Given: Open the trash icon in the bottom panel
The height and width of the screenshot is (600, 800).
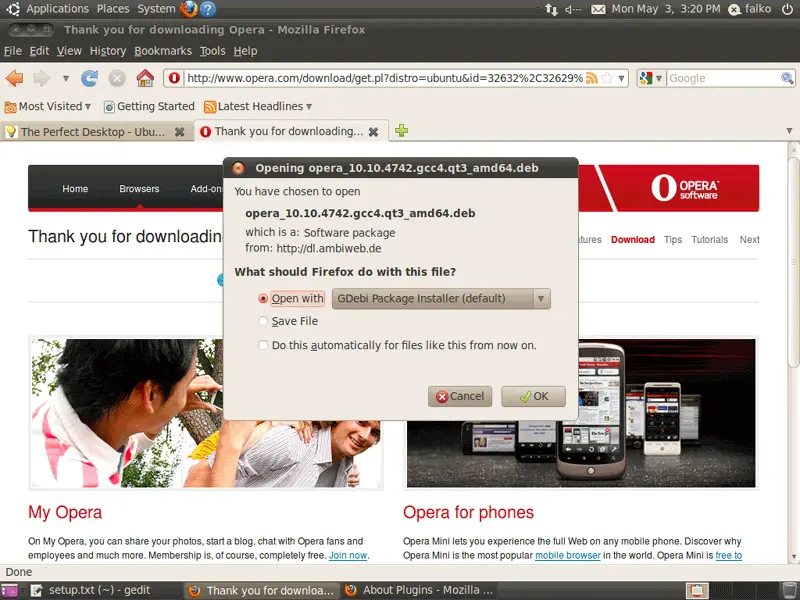Looking at the screenshot, I should click(789, 590).
